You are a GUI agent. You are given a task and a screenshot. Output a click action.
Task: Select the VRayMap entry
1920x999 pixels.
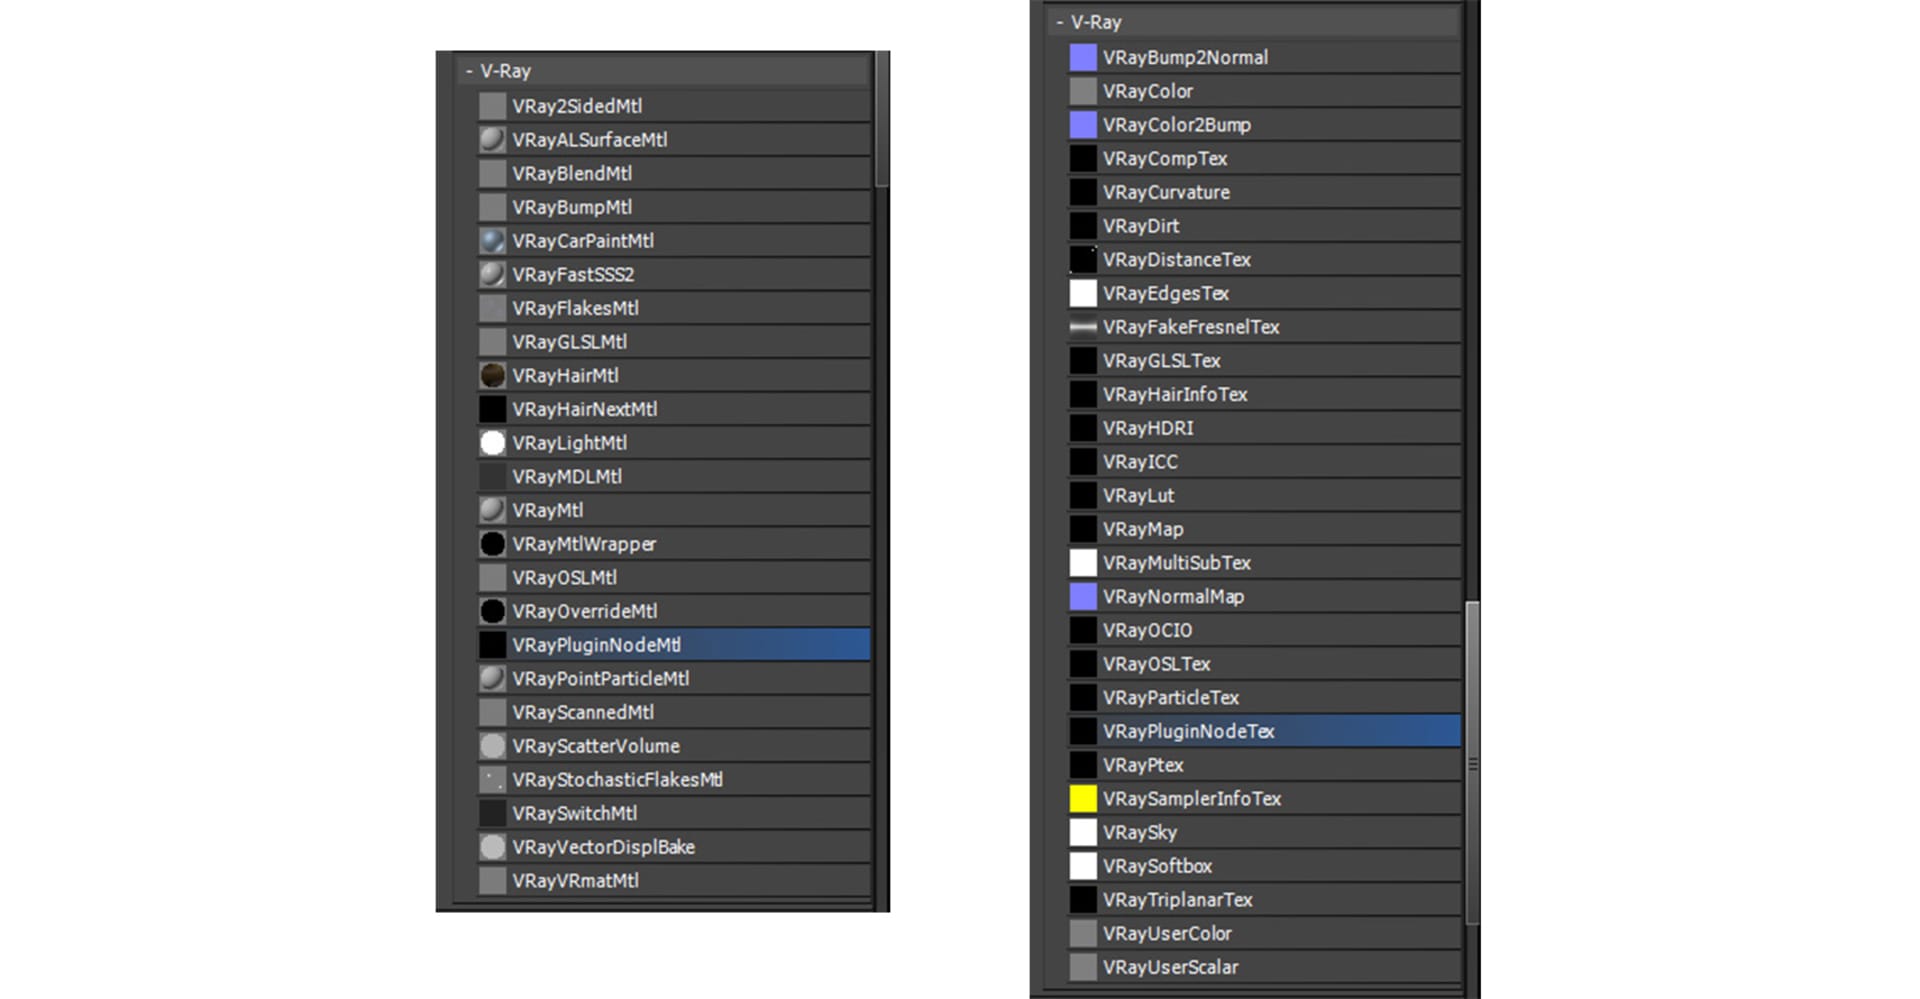click(1265, 529)
